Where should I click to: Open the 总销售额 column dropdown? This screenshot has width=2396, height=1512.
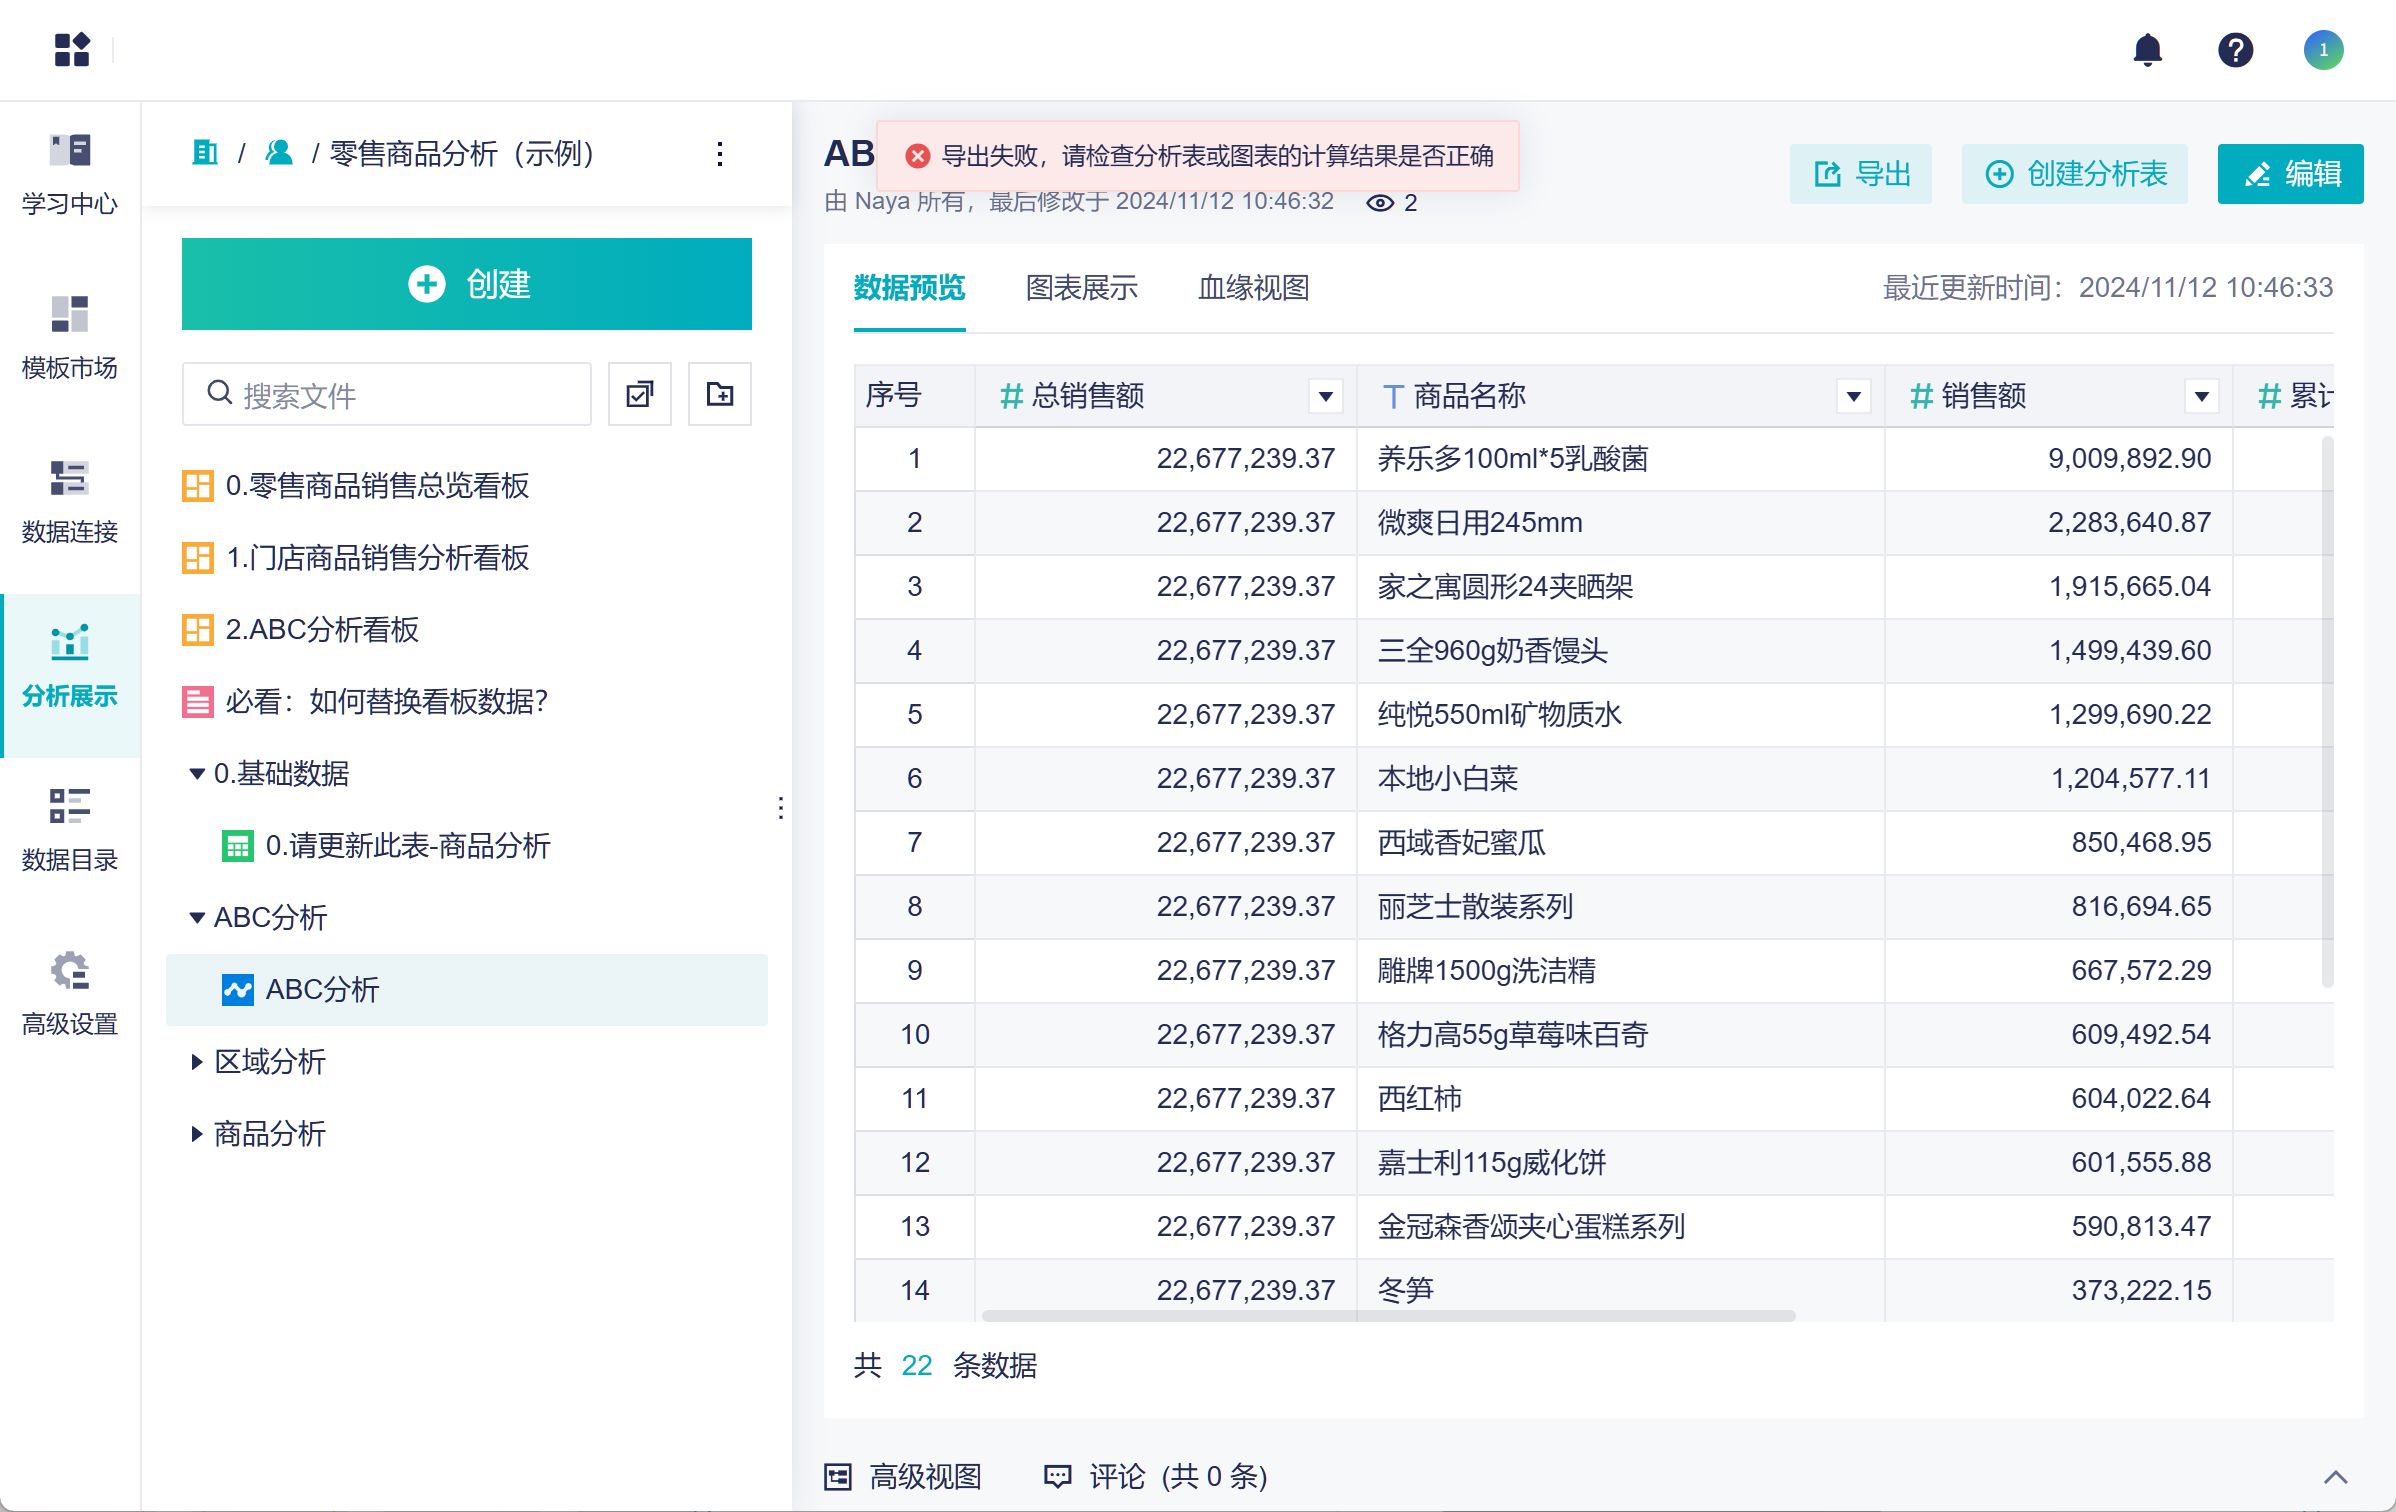pyautogui.click(x=1326, y=397)
